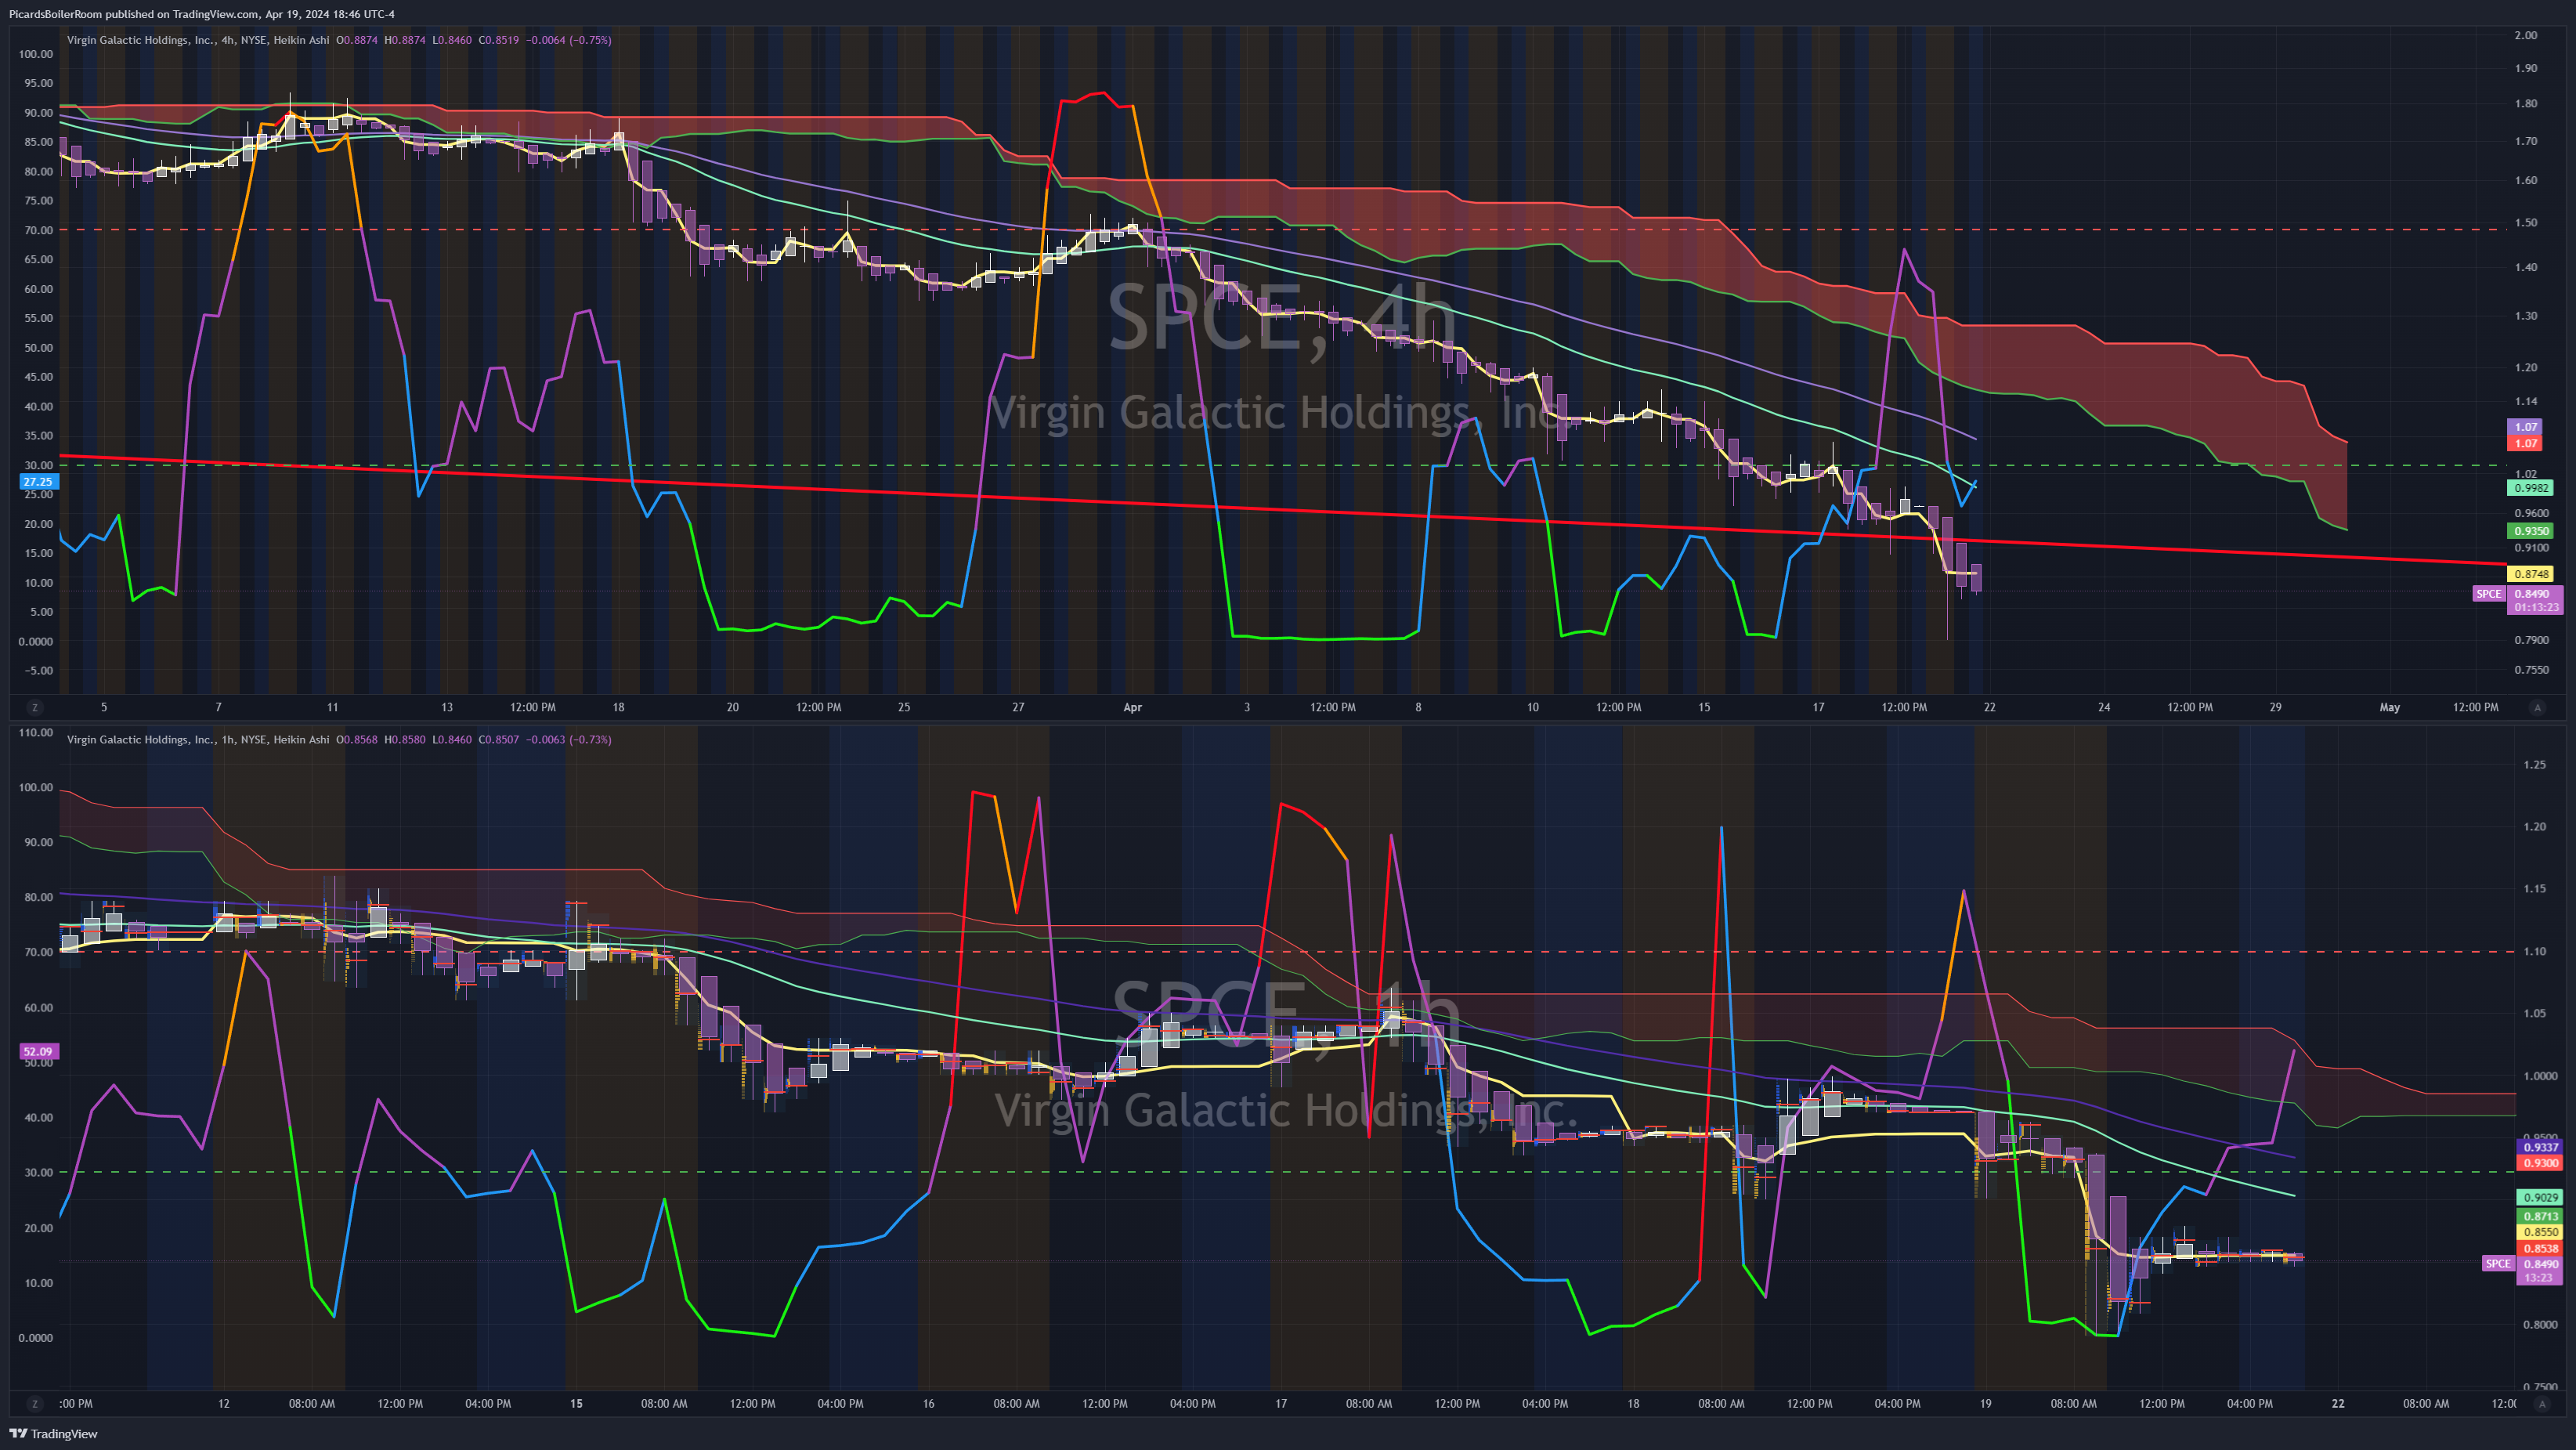Viewport: 2576px width, 1450px height.
Task: Click the 22 date label on the 1h time axis
Action: [2338, 1404]
